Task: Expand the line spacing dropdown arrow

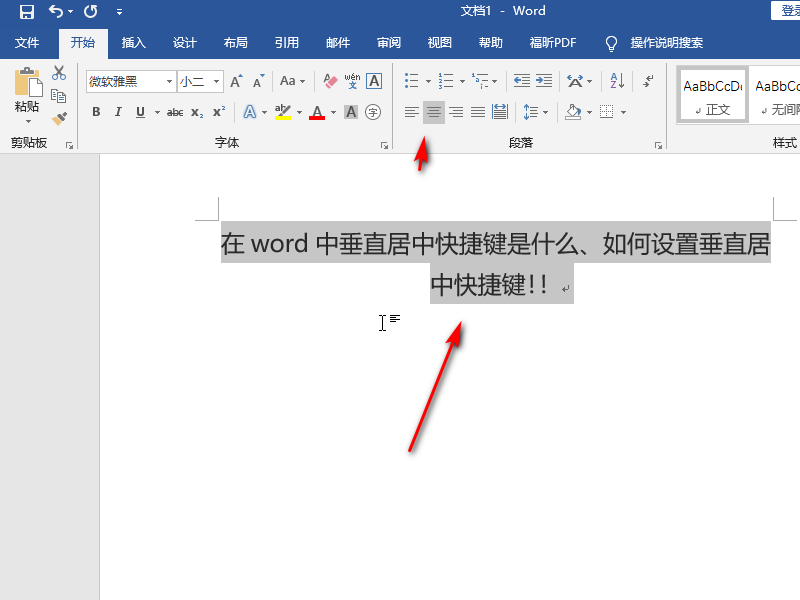Action: click(x=545, y=112)
